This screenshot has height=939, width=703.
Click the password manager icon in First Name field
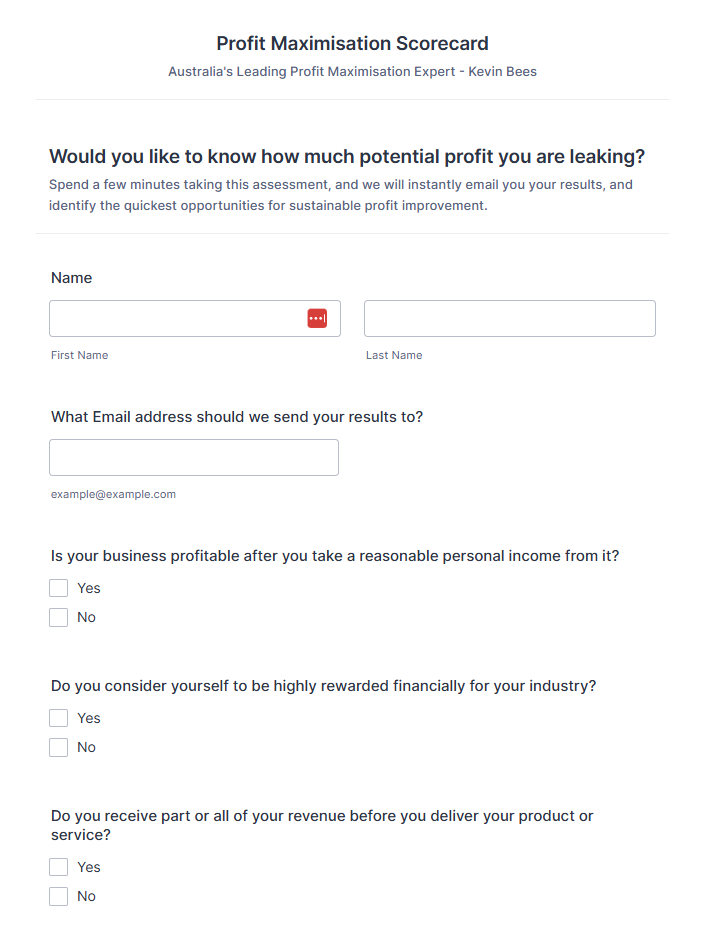point(317,318)
